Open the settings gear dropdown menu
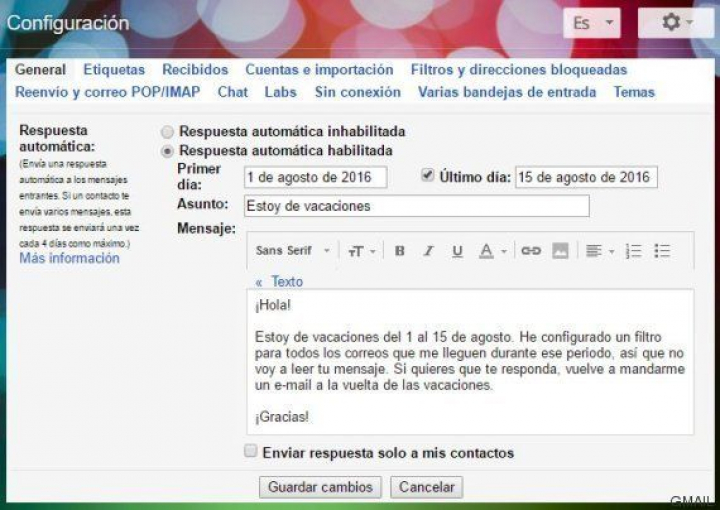 tap(675, 23)
